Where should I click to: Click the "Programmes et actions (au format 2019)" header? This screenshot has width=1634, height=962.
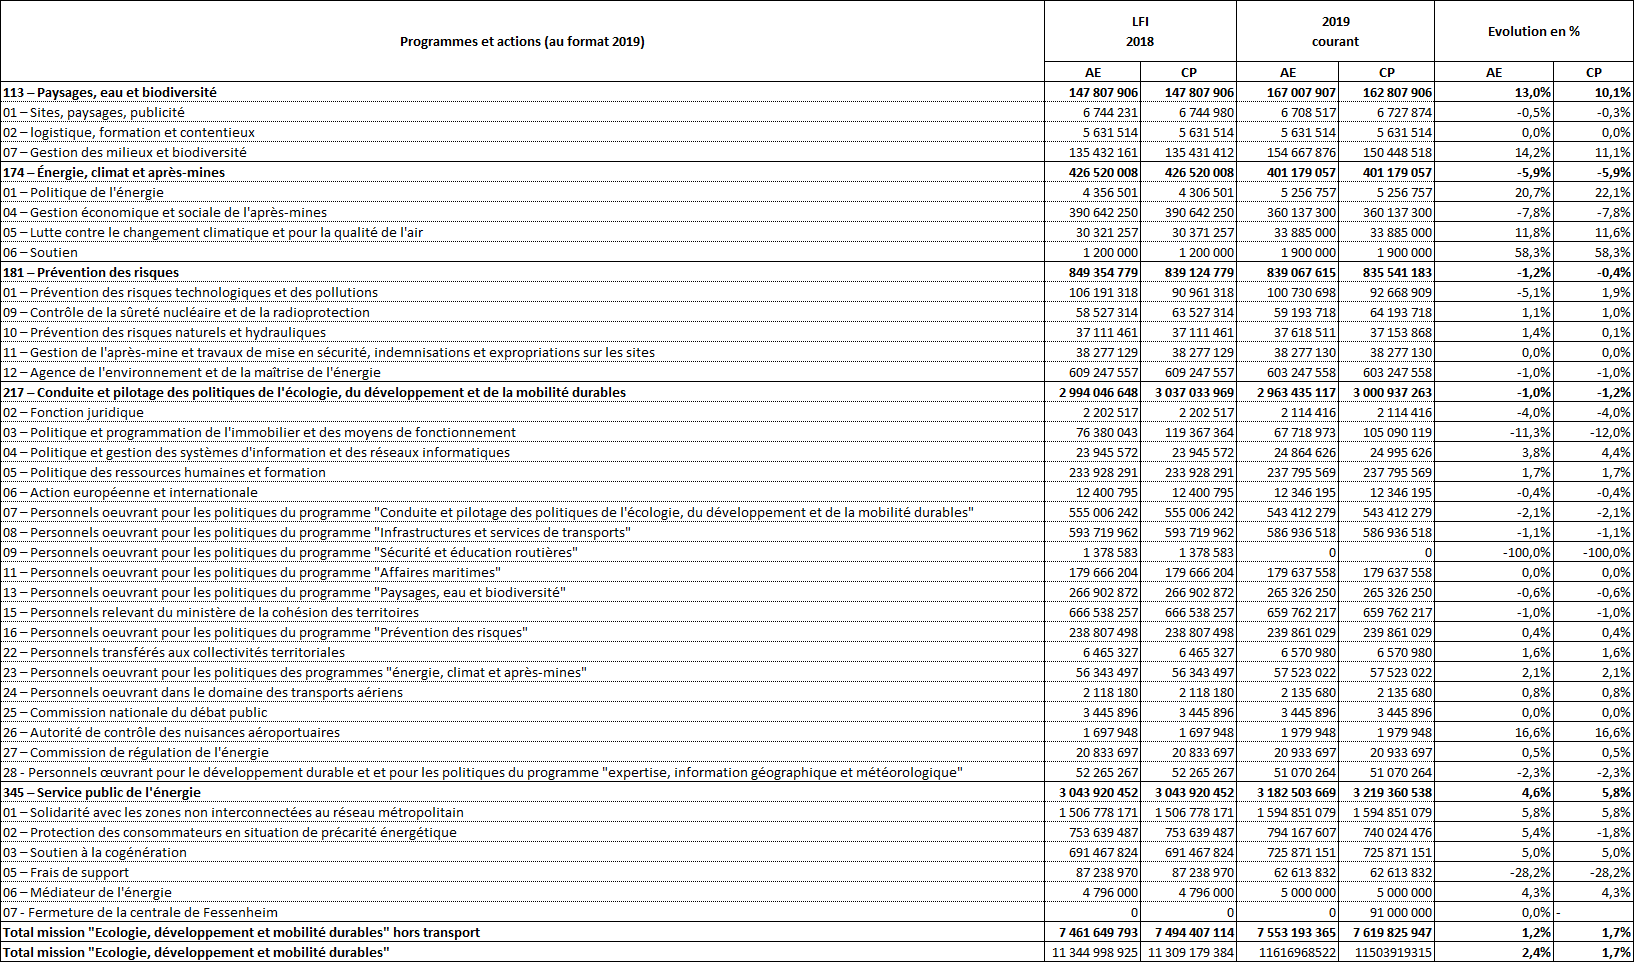tap(522, 42)
